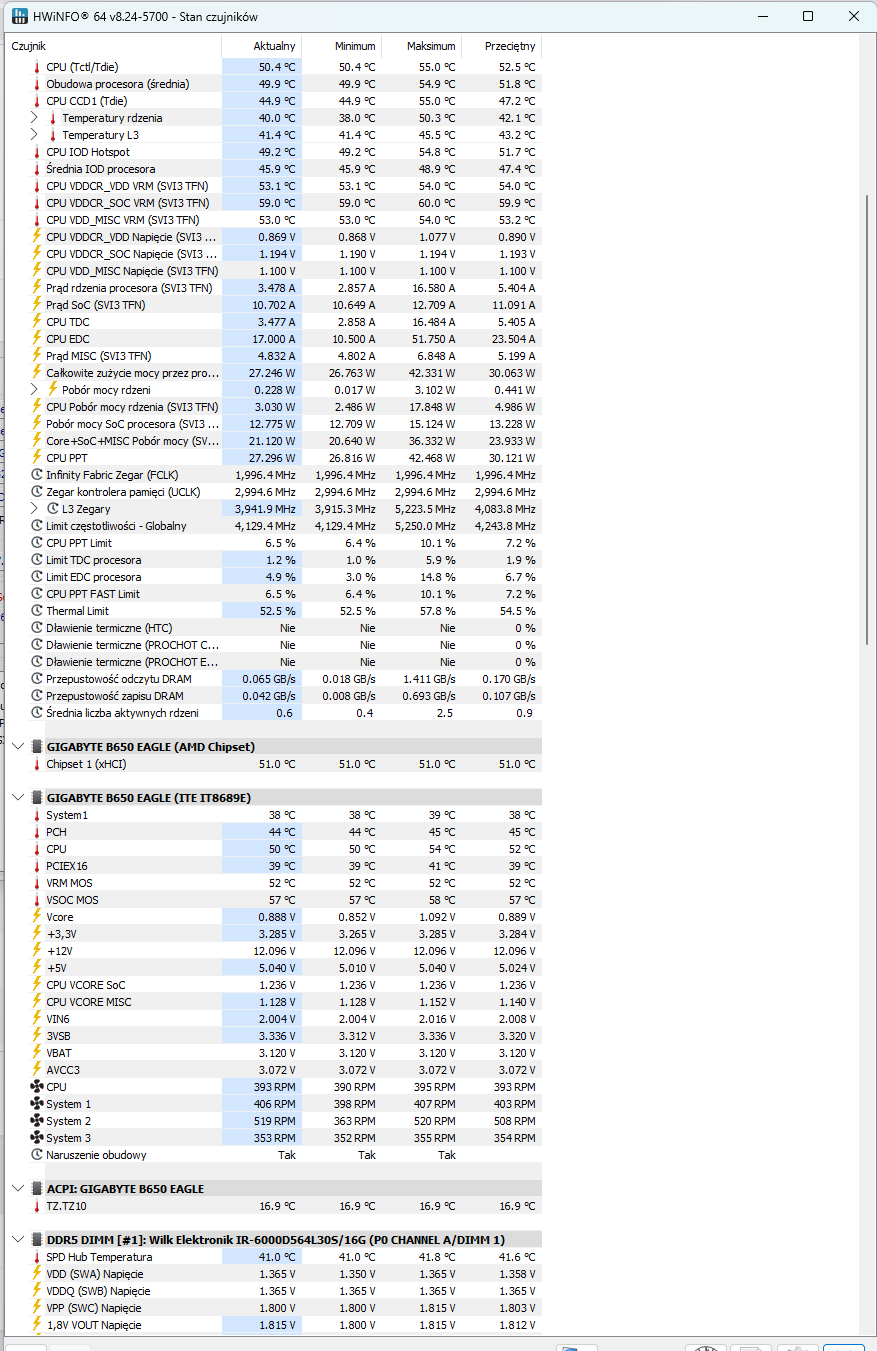Click the clock icon beside Infinity Fabric Zegar
The width and height of the screenshot is (877, 1351).
coord(37,475)
